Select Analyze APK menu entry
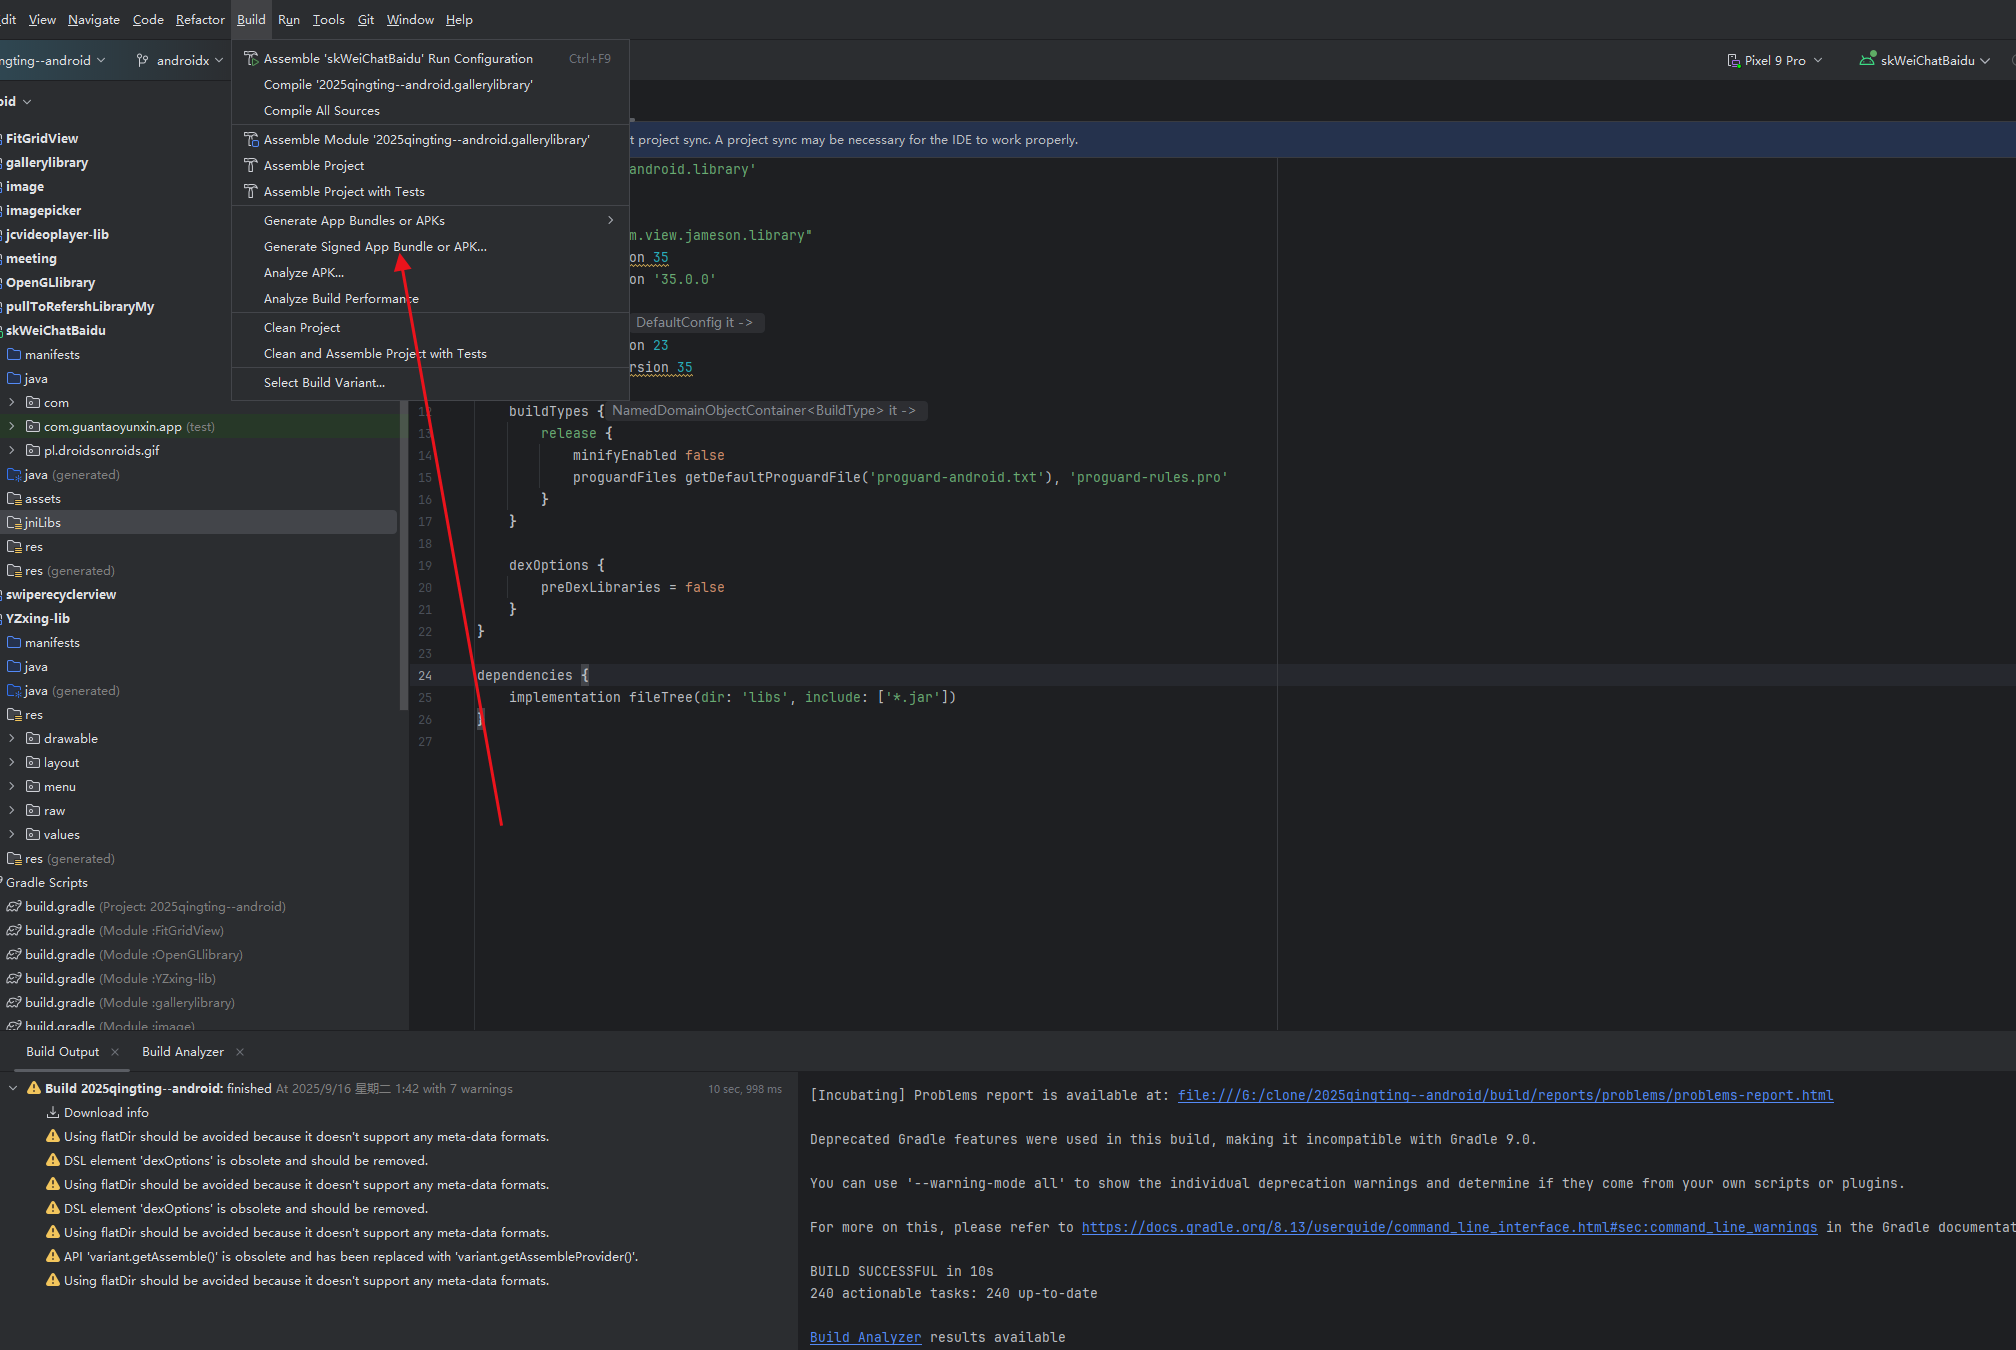The height and width of the screenshot is (1350, 2016). pos(304,272)
